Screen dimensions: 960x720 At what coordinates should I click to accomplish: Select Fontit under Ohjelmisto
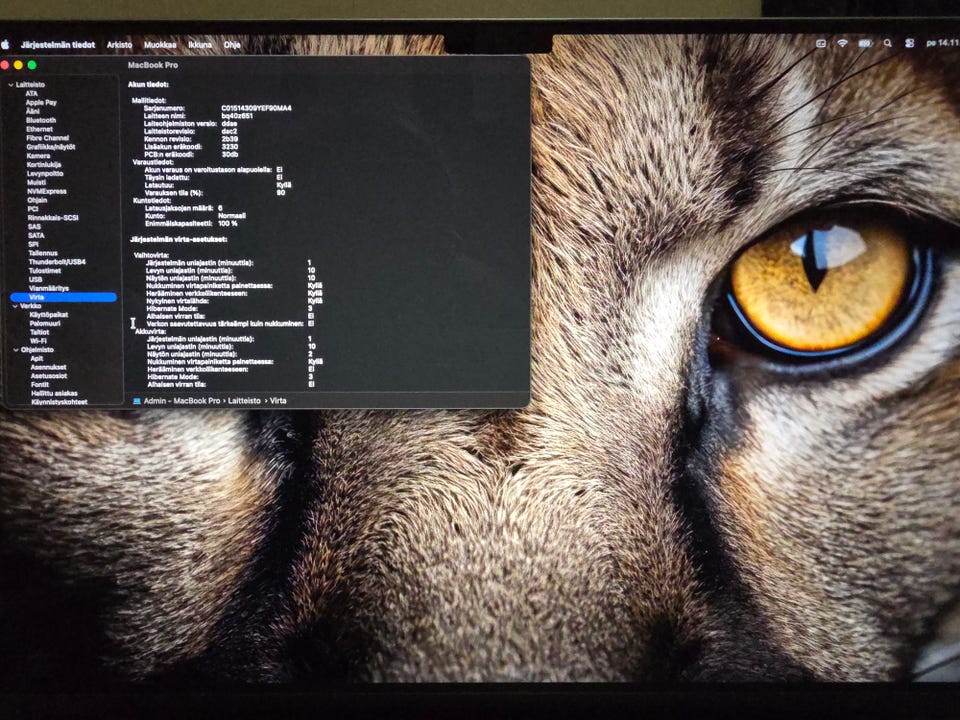[39, 385]
